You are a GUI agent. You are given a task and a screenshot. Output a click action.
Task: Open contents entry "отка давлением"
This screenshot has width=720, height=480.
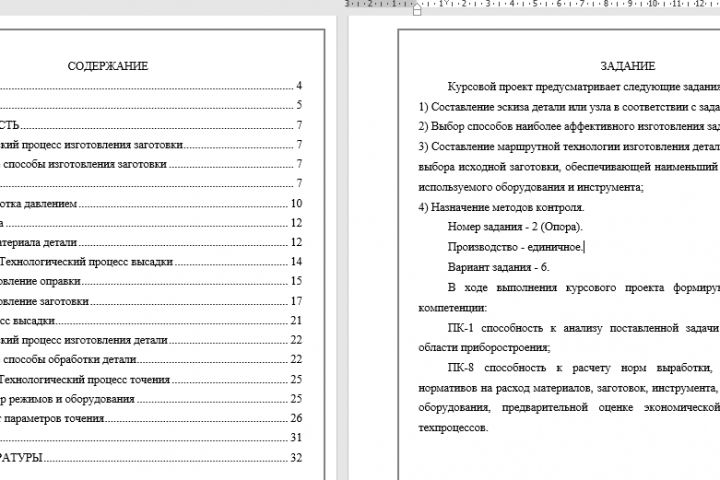(151, 203)
